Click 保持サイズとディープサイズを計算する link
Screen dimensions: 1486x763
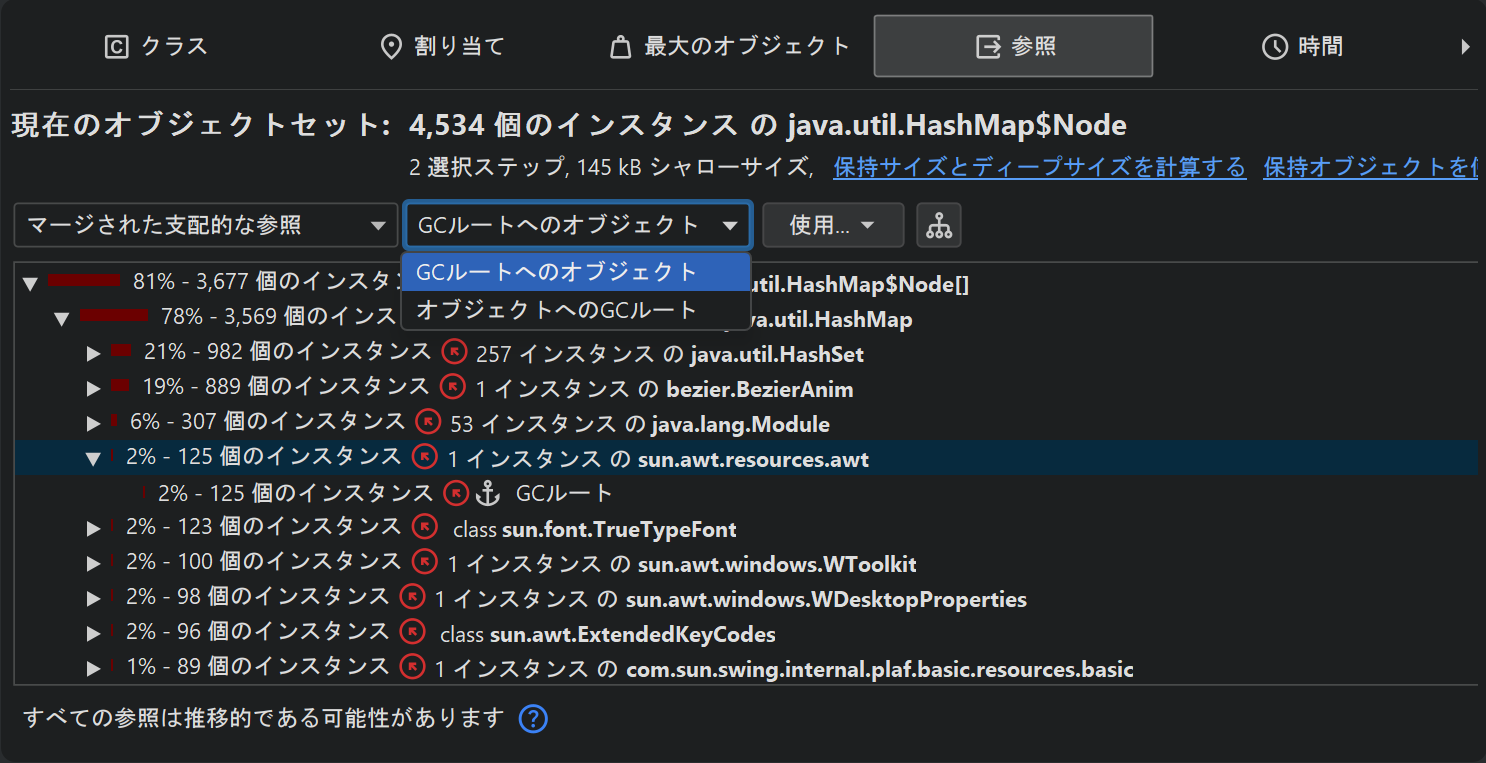click(1040, 167)
